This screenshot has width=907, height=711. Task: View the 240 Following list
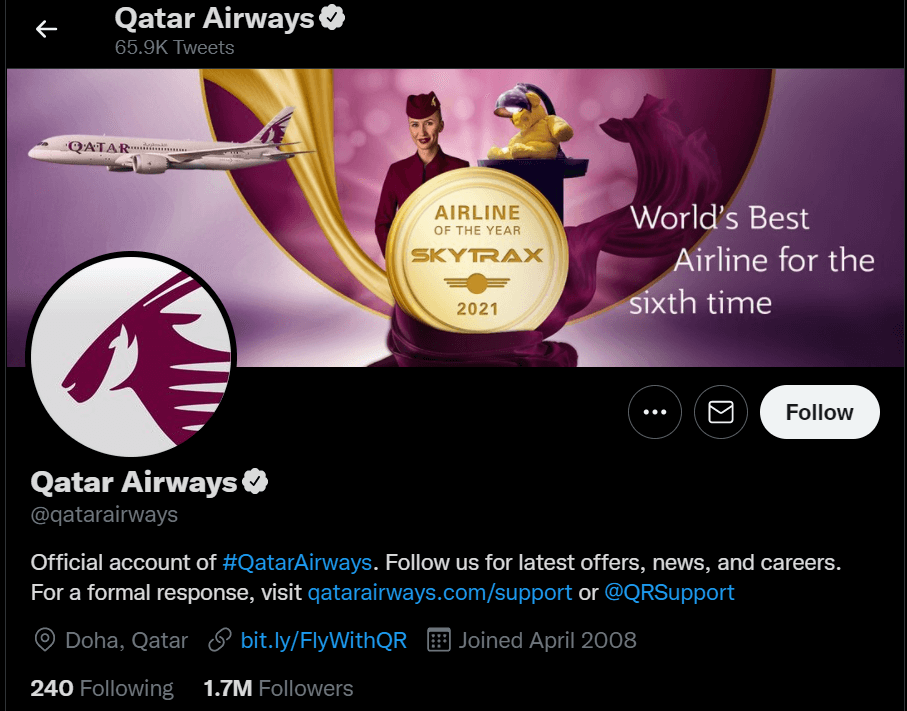102,688
